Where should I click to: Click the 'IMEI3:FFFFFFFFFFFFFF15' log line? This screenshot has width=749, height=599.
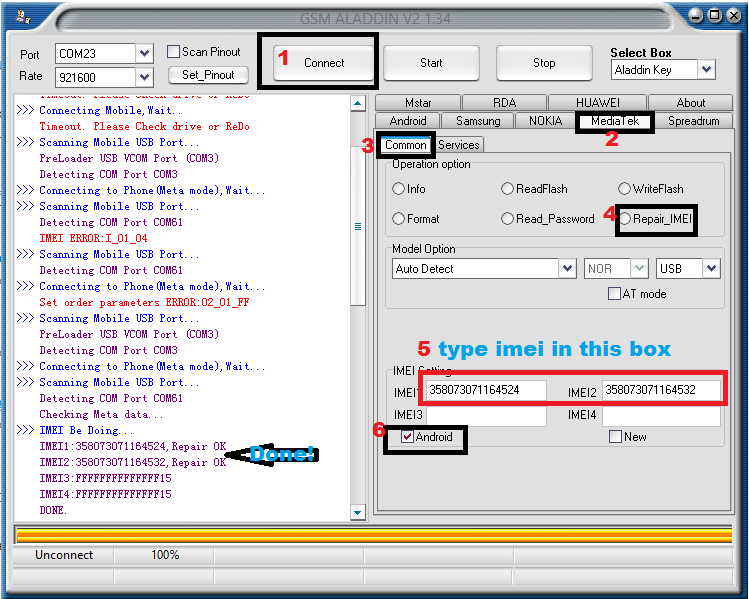(105, 478)
